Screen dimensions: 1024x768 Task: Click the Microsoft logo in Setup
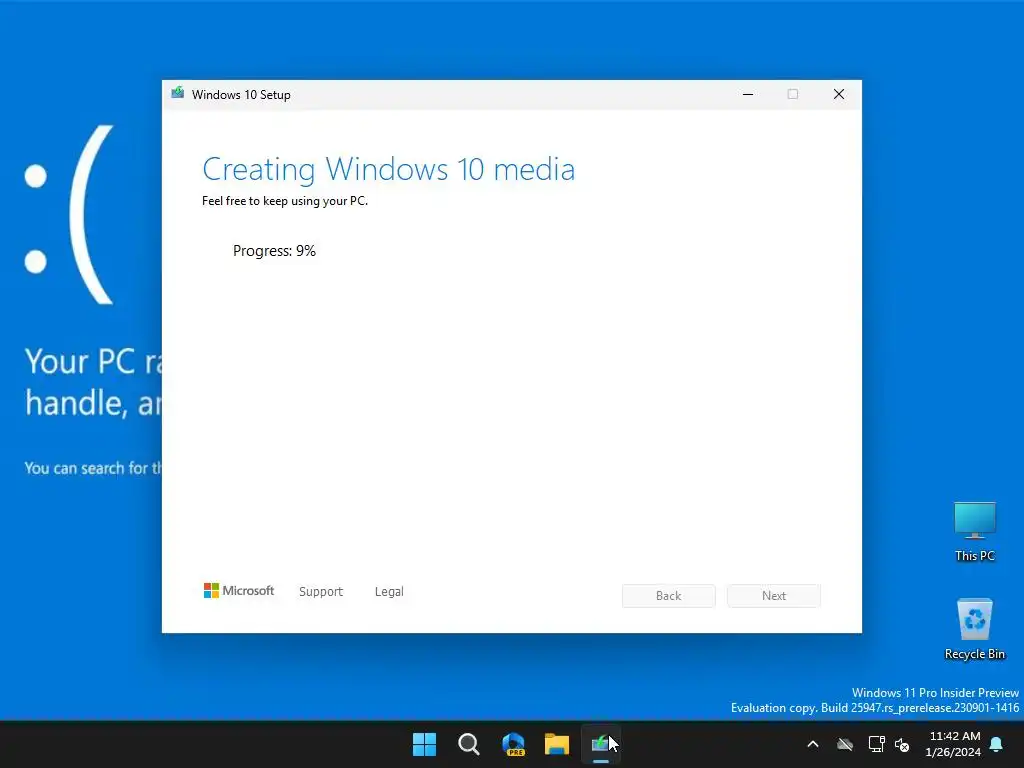coord(239,591)
